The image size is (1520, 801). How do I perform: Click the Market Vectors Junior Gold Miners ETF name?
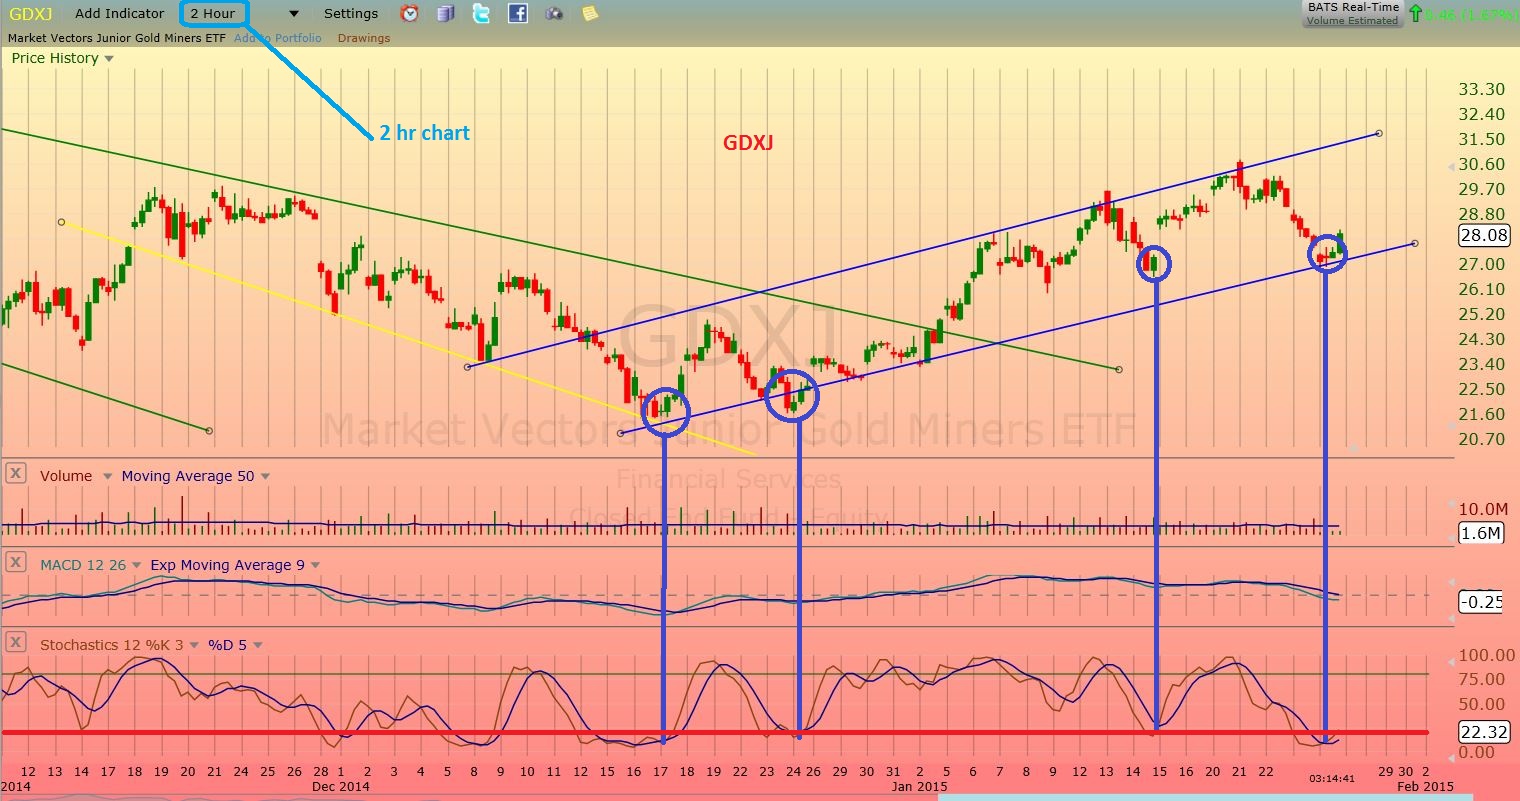pyautogui.click(x=118, y=38)
